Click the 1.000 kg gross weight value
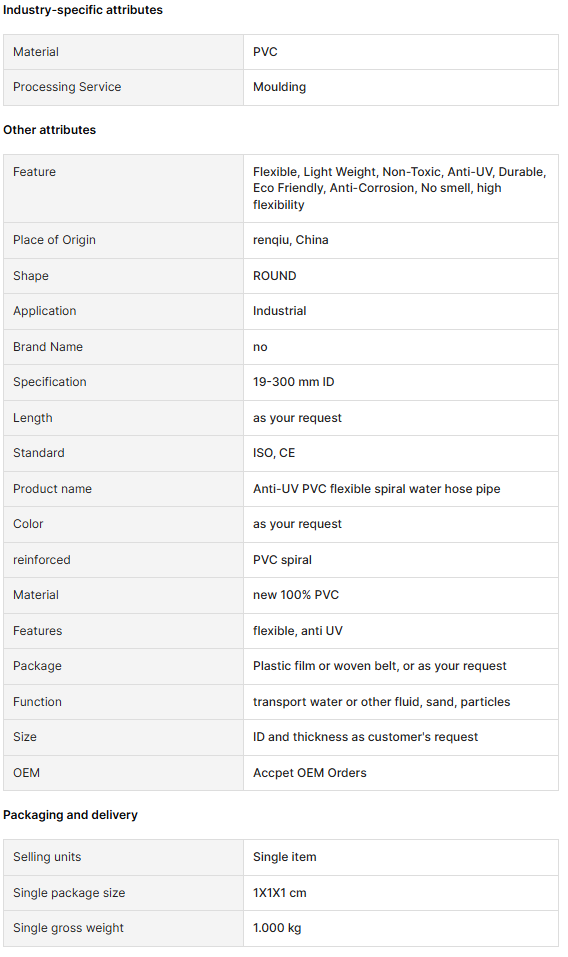568x957 pixels. (x=277, y=928)
